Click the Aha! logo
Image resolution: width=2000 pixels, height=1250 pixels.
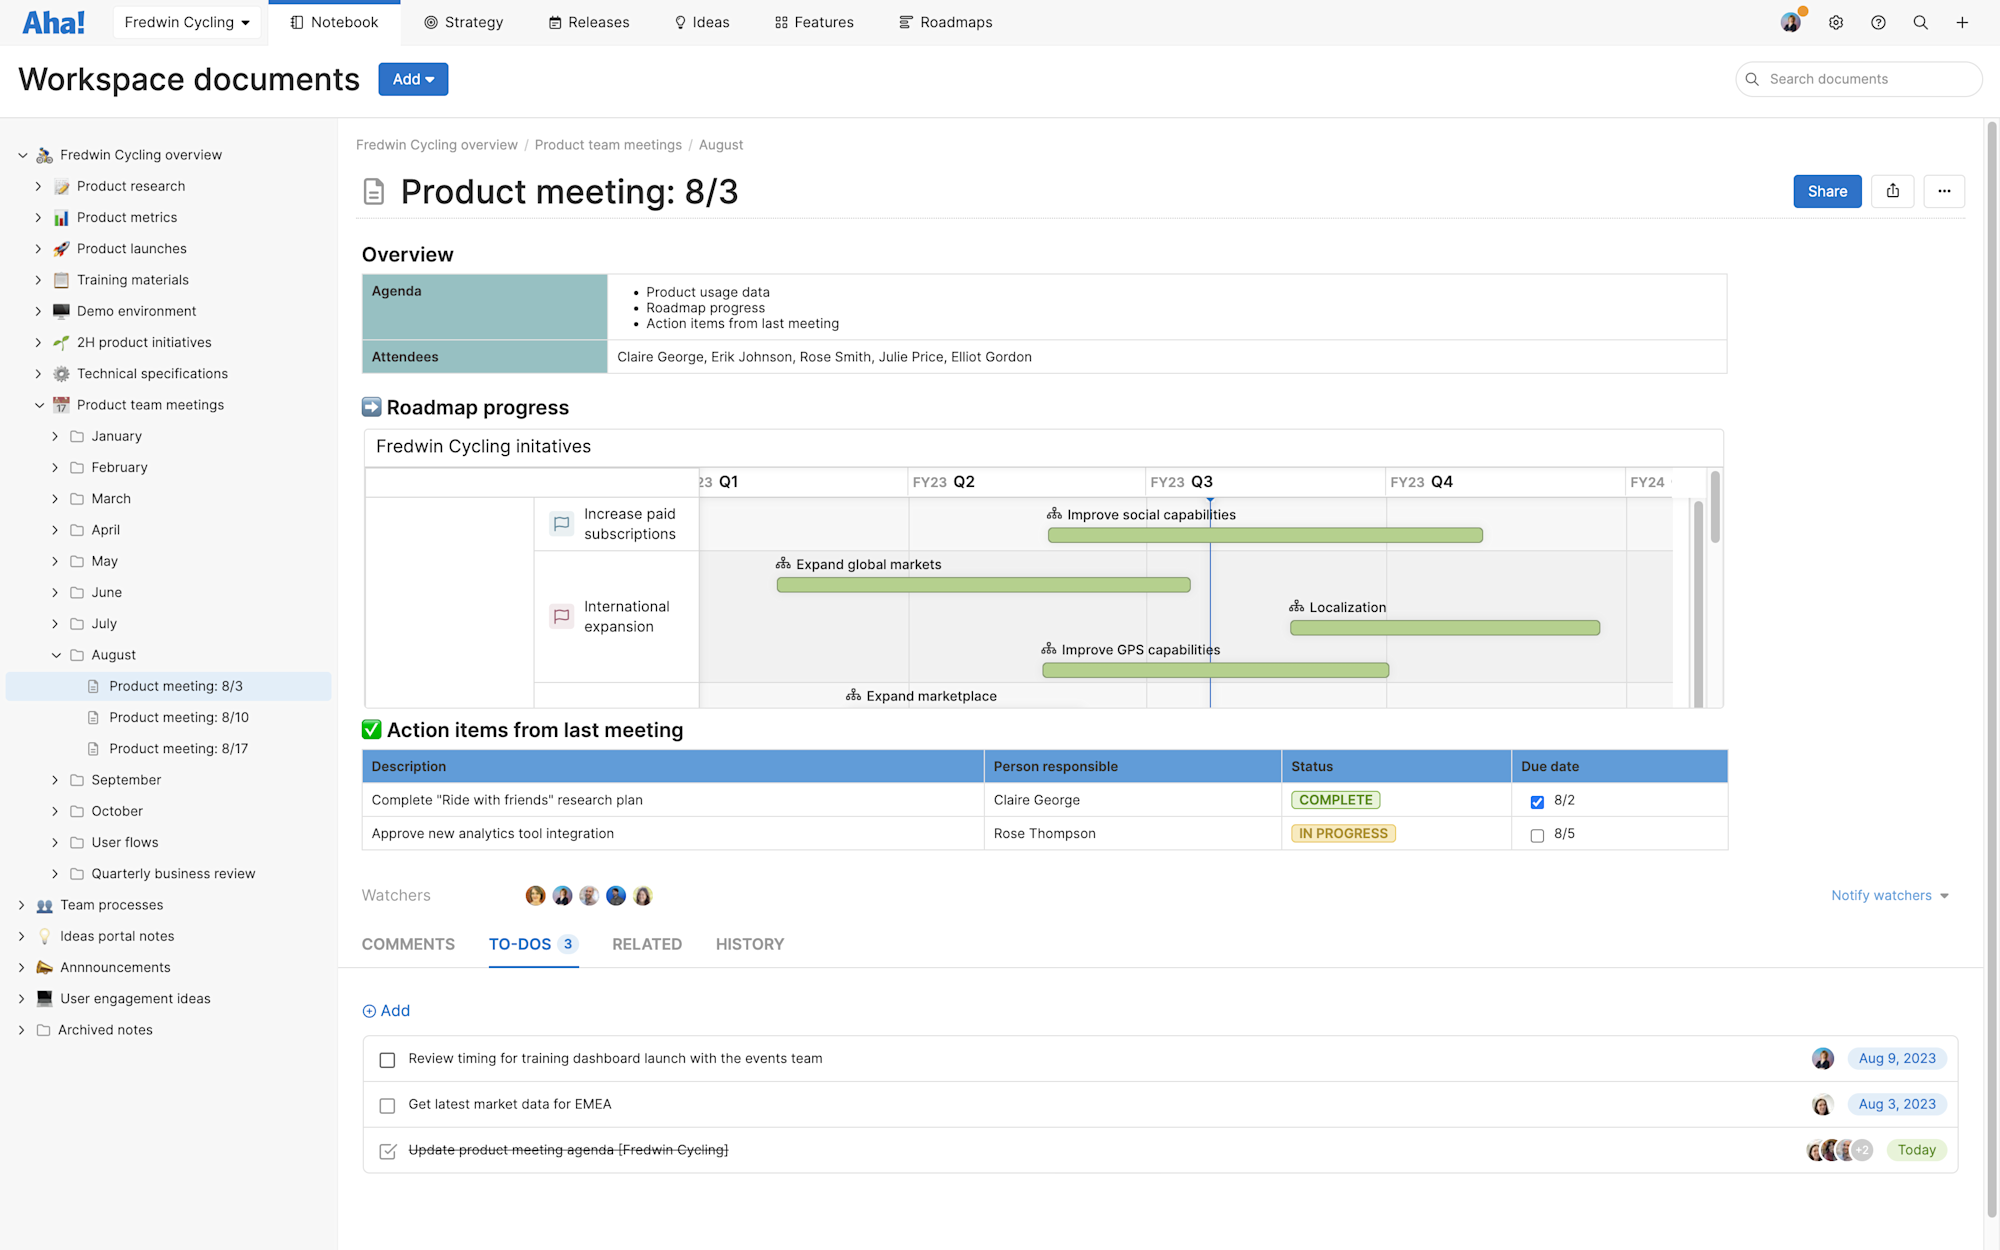click(53, 22)
